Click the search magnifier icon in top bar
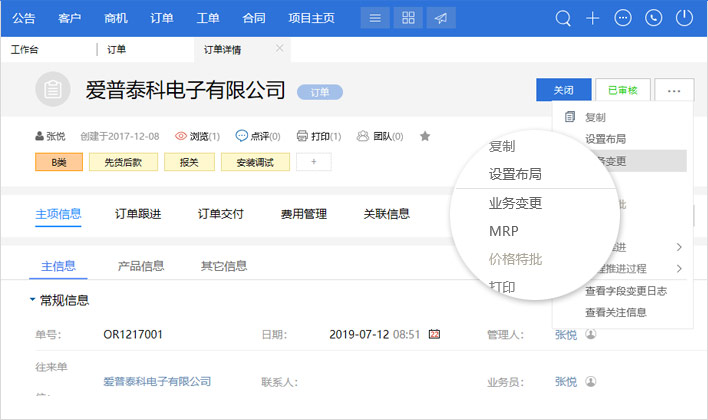Screen dimensions: 708x420 click(563, 18)
